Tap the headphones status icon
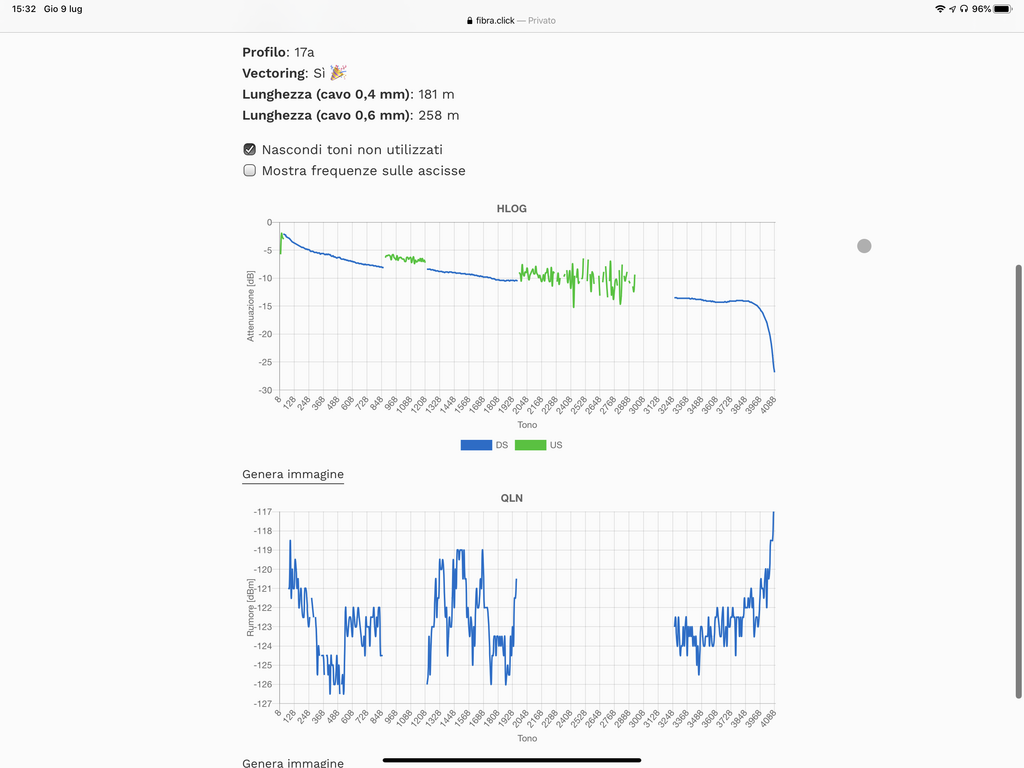The height and width of the screenshot is (768, 1024). pos(963,8)
